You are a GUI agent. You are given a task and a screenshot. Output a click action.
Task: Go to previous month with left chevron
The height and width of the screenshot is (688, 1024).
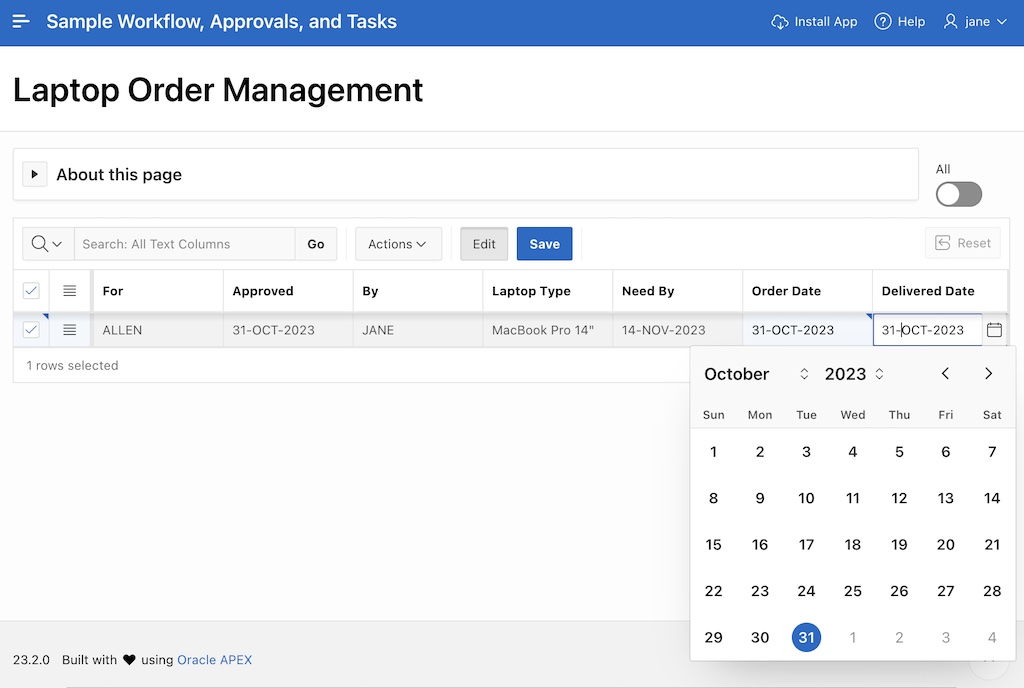point(945,373)
